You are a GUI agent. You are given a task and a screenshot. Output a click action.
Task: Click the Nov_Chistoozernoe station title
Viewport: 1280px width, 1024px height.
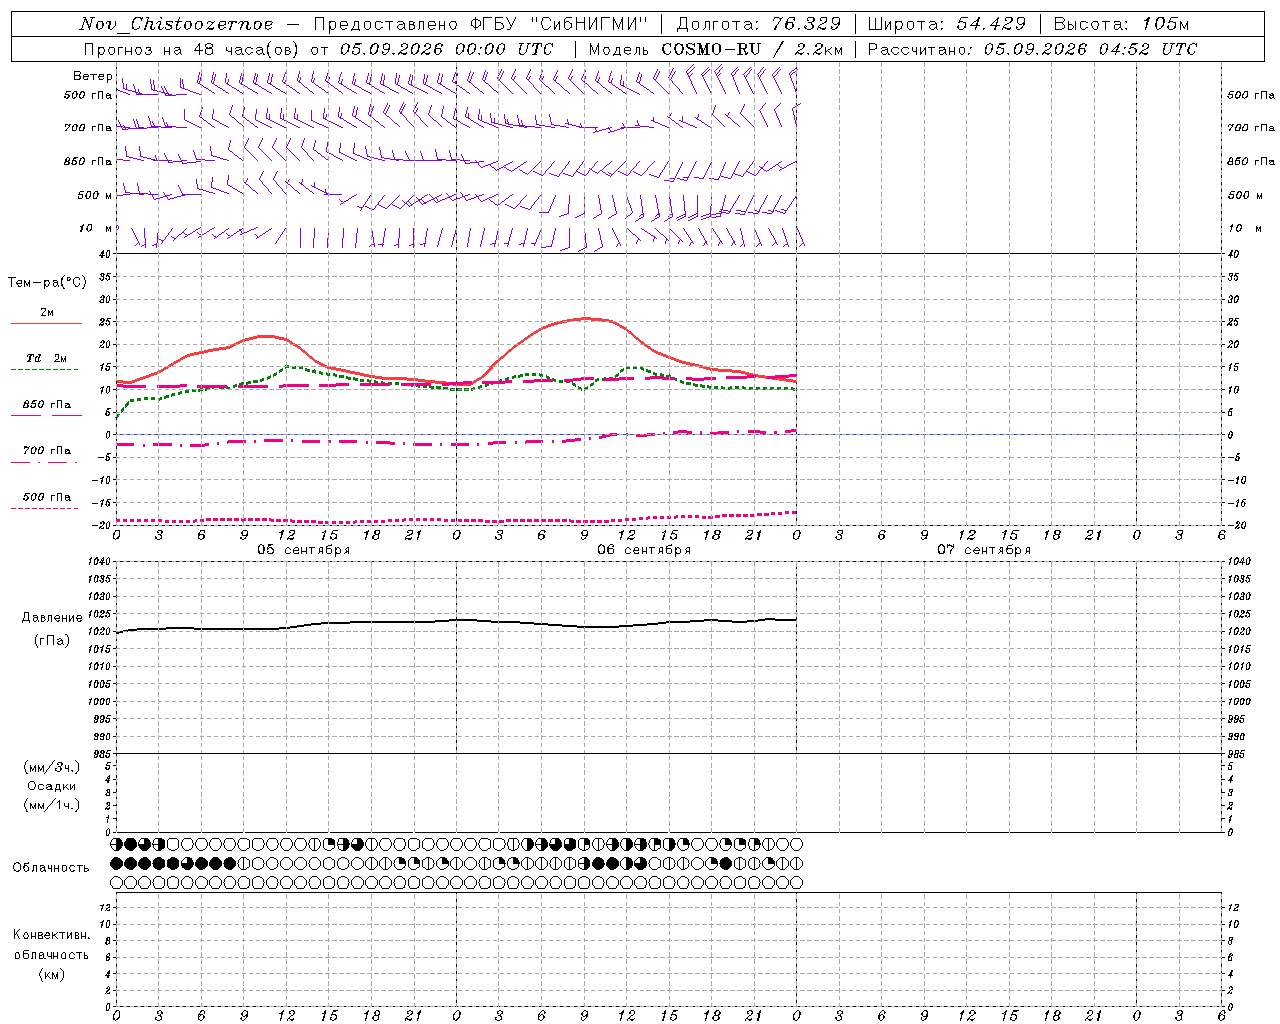click(x=176, y=24)
